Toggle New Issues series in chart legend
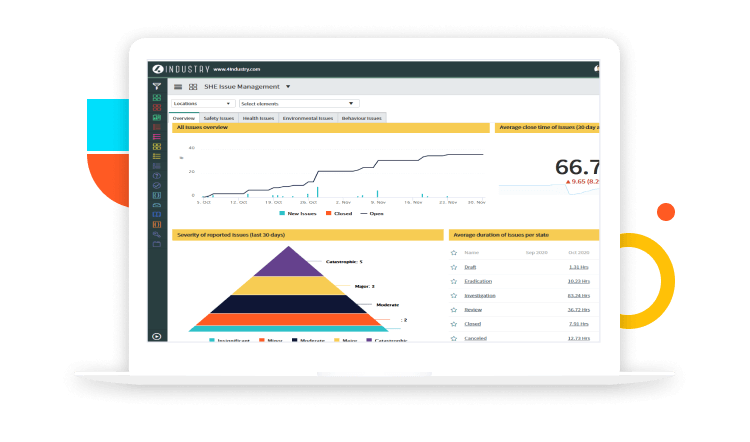 click(298, 213)
